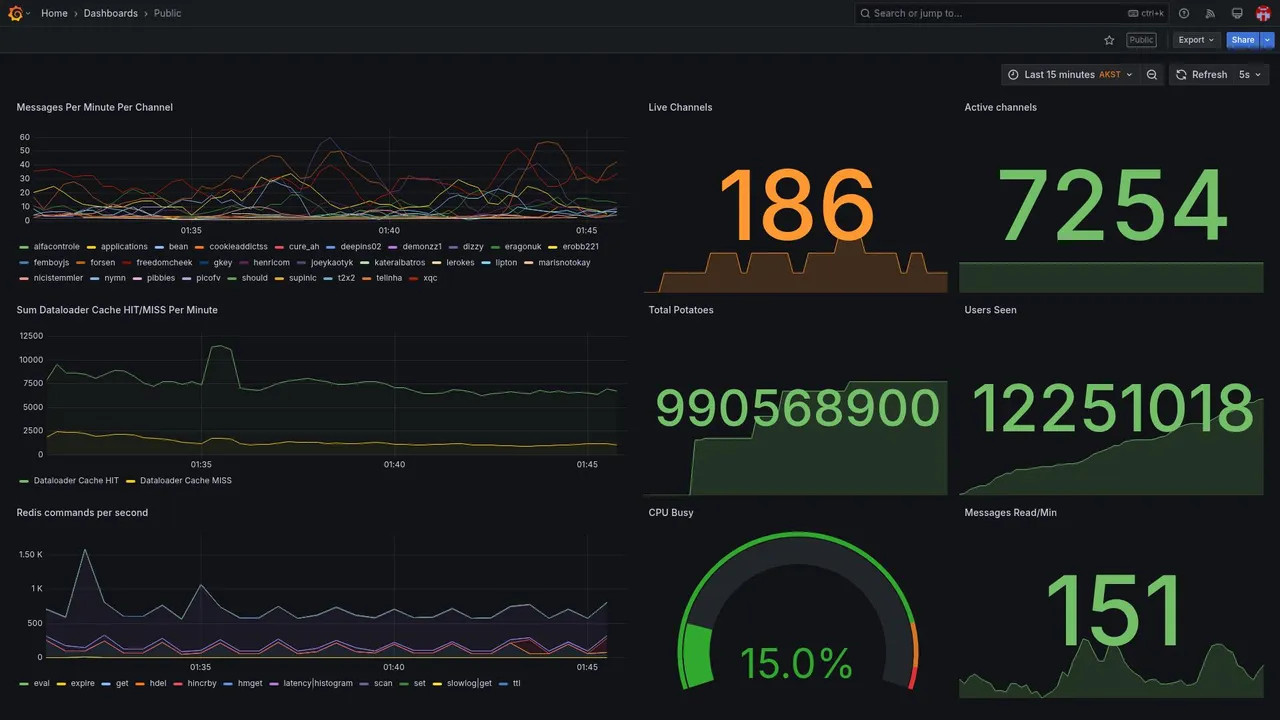Click the blue Share button
1280x720 pixels.
pos(1243,40)
